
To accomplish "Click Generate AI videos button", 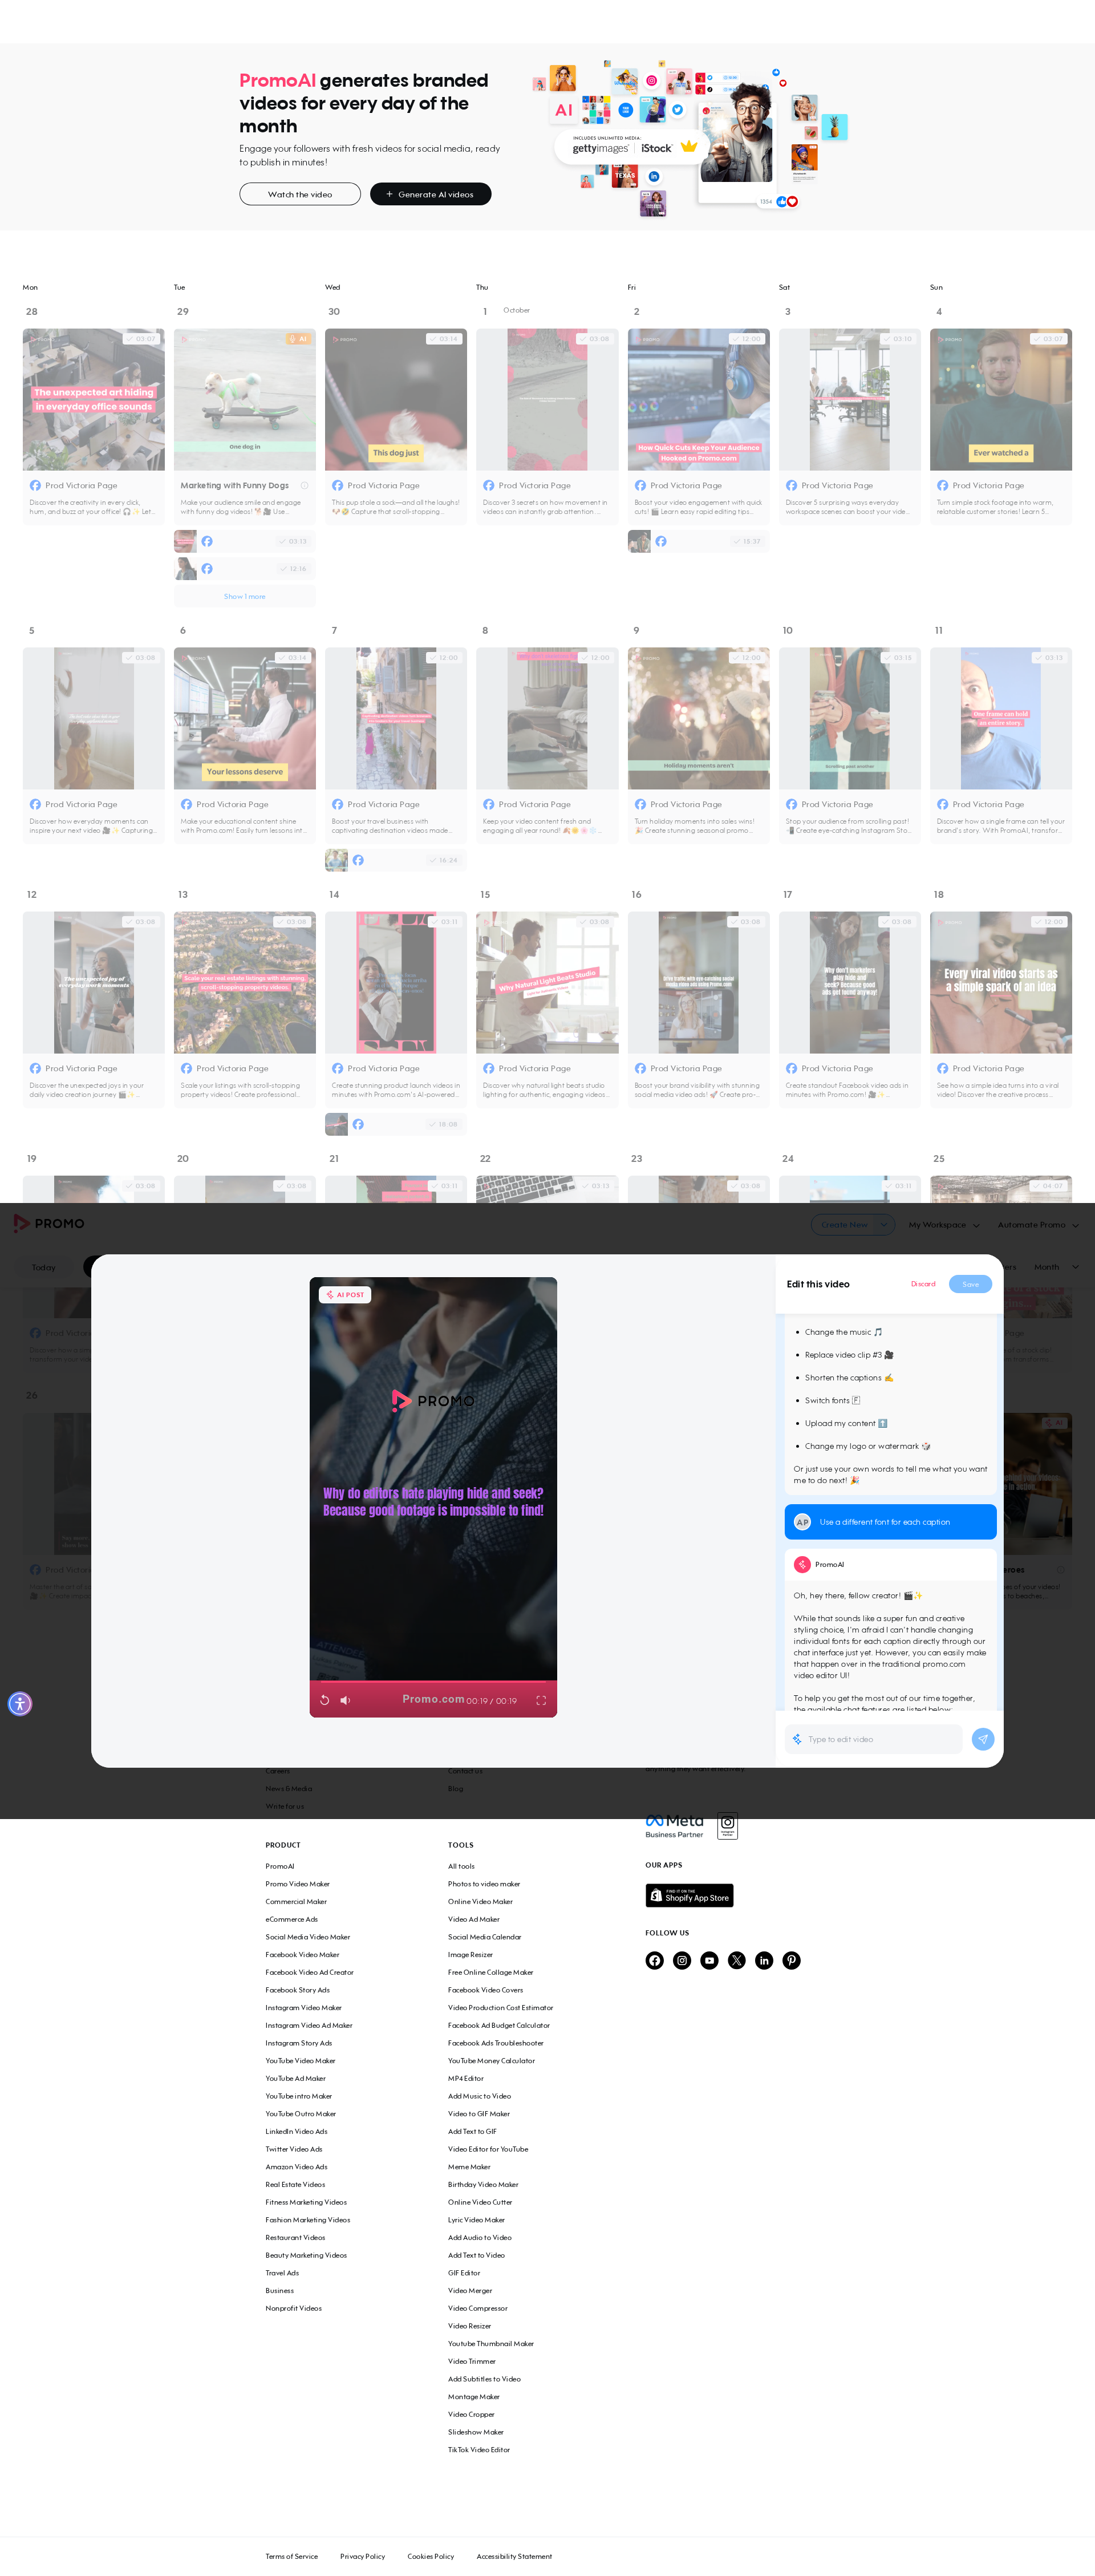I will [430, 194].
